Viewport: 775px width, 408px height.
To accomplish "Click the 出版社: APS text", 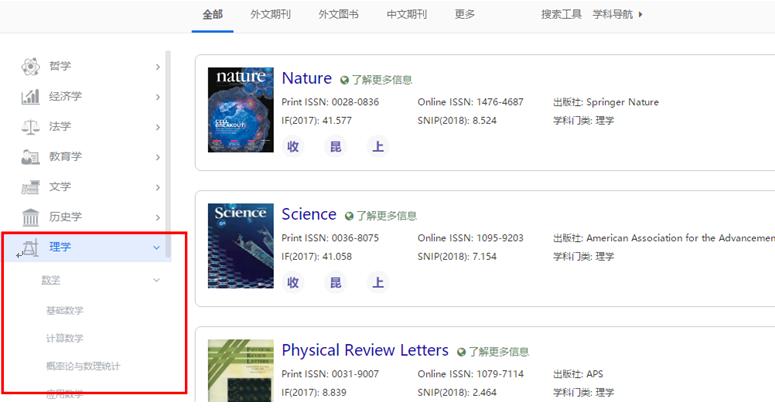I will tap(578, 374).
